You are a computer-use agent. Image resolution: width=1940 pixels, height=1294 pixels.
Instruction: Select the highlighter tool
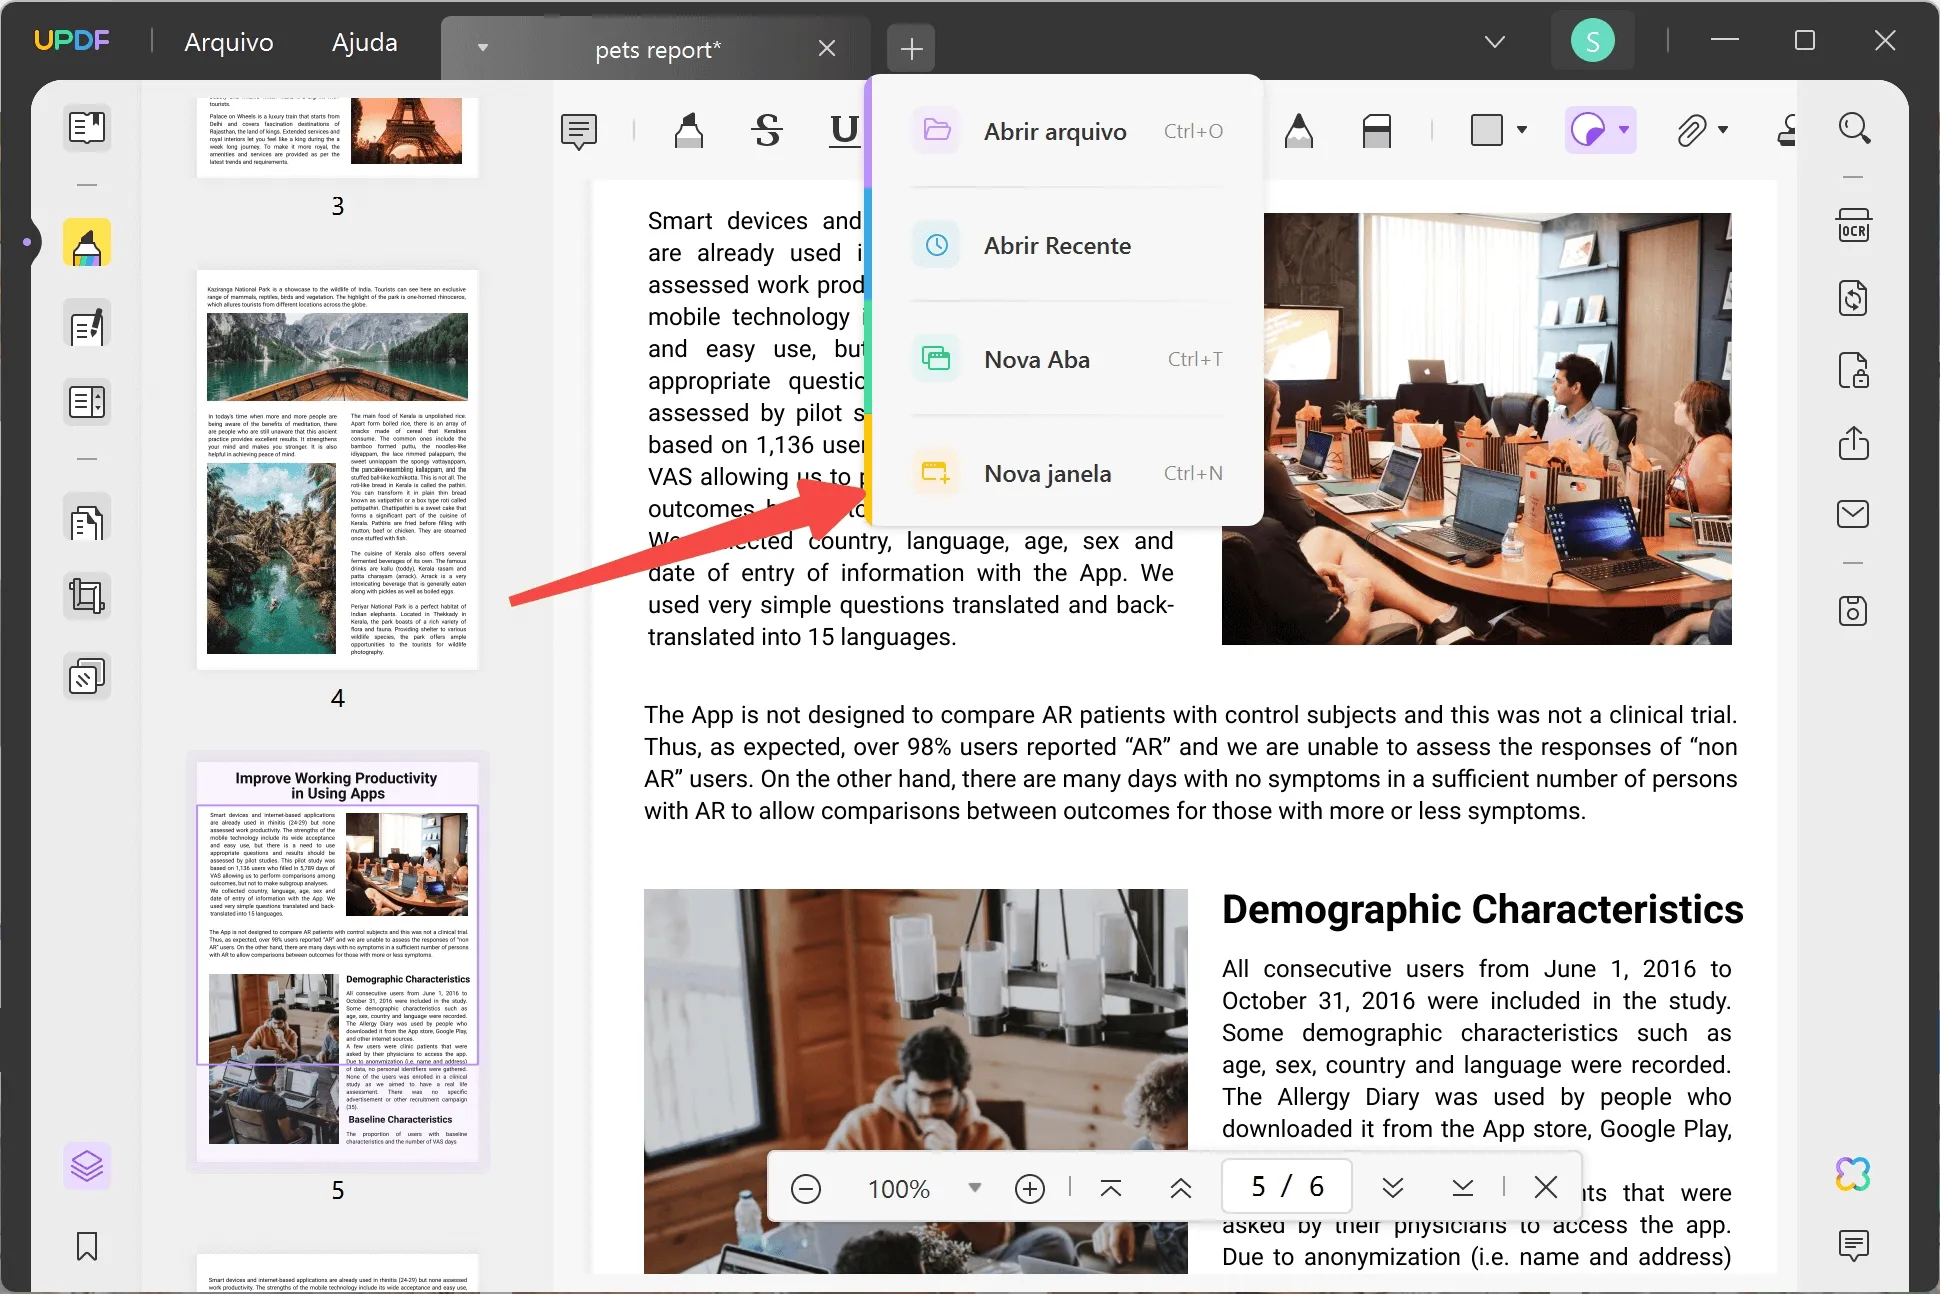(x=689, y=130)
